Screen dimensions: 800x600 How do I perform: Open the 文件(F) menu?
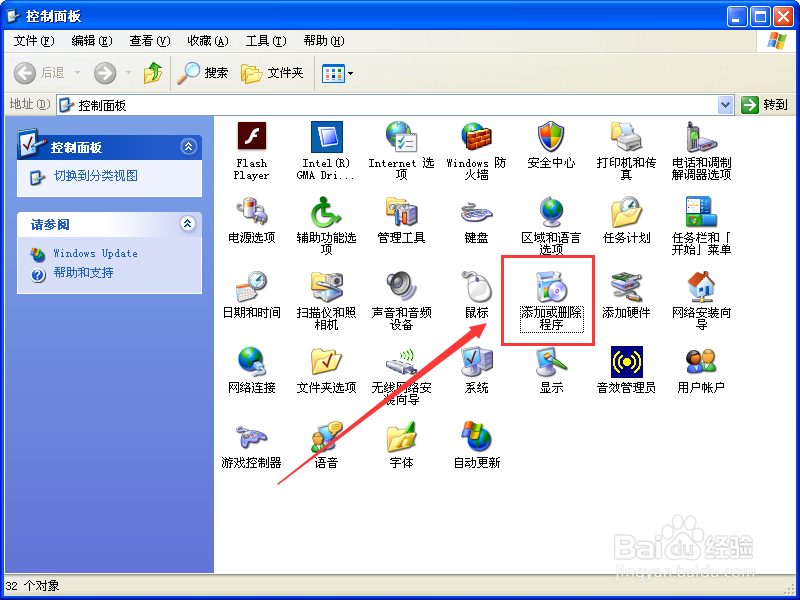[34, 41]
